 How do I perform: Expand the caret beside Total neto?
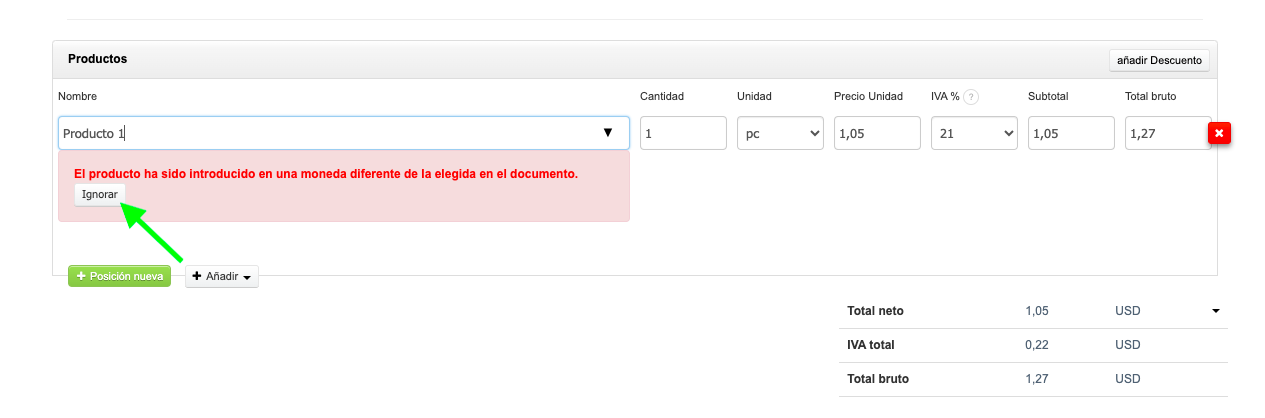coord(1216,311)
